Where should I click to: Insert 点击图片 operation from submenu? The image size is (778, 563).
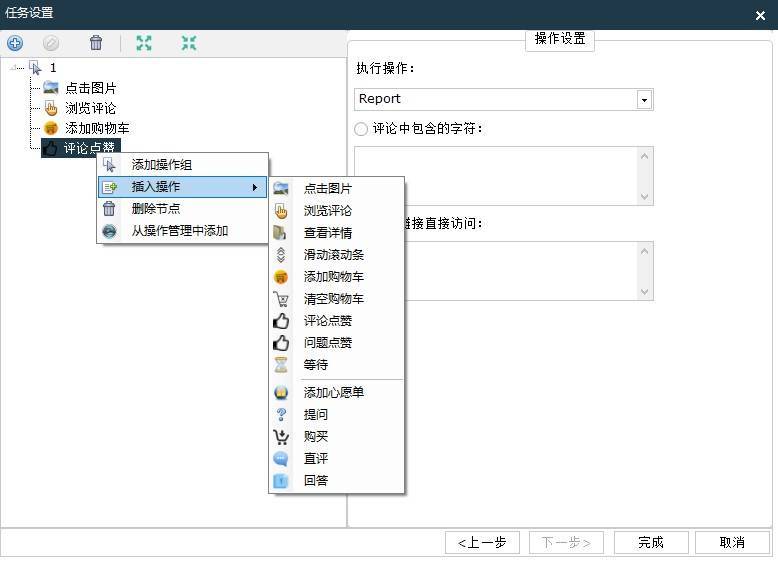(x=336, y=188)
